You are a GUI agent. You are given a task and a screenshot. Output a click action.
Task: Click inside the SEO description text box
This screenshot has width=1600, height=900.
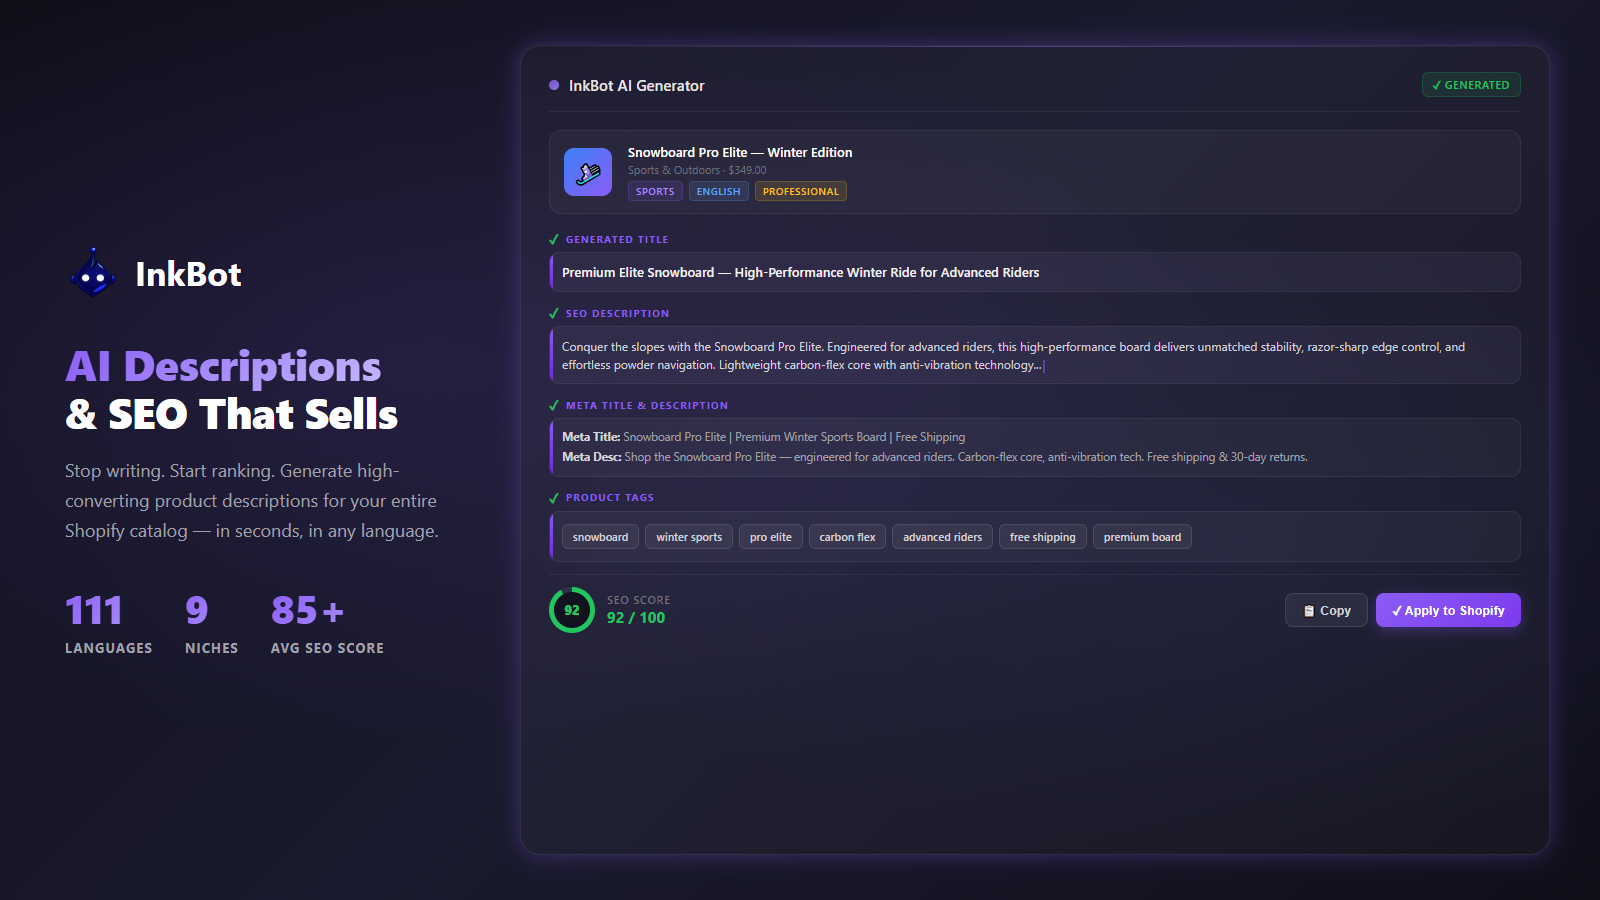1035,355
